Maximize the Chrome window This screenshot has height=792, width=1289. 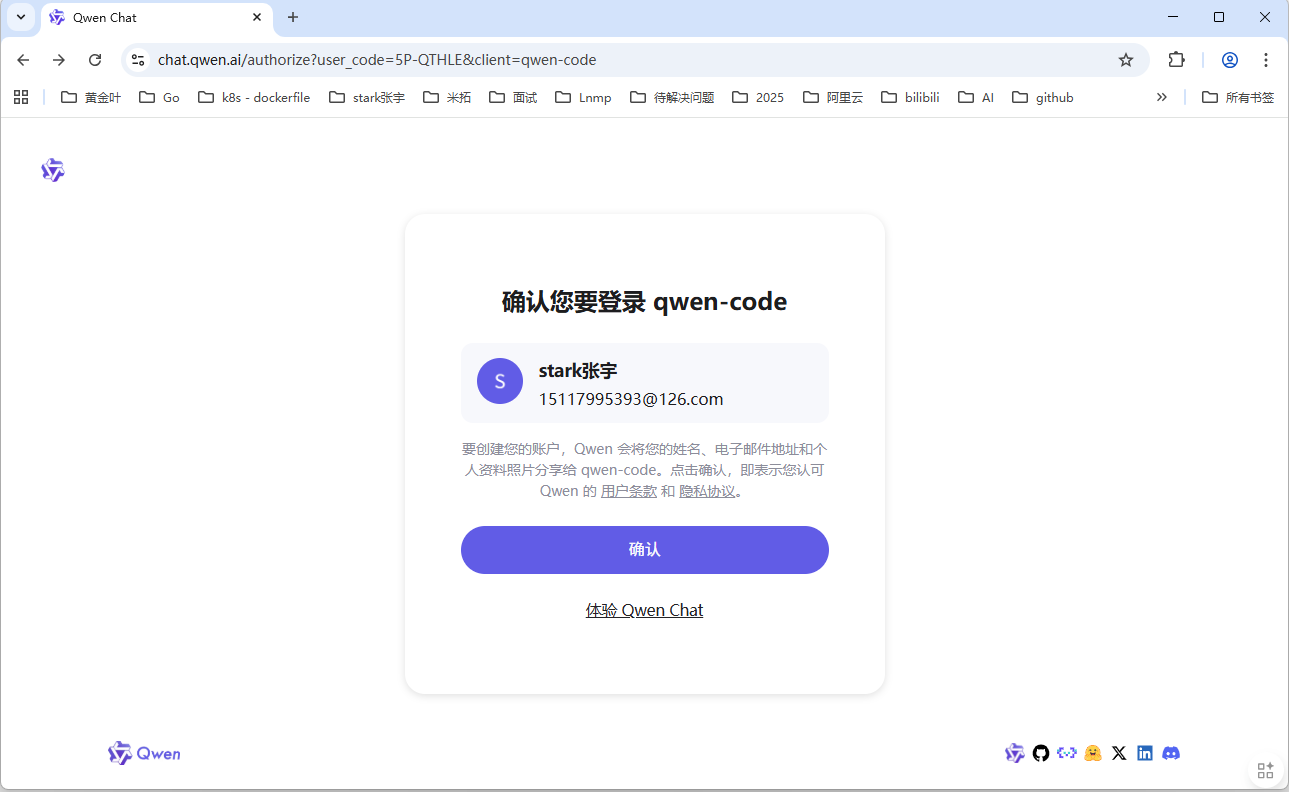point(1219,17)
